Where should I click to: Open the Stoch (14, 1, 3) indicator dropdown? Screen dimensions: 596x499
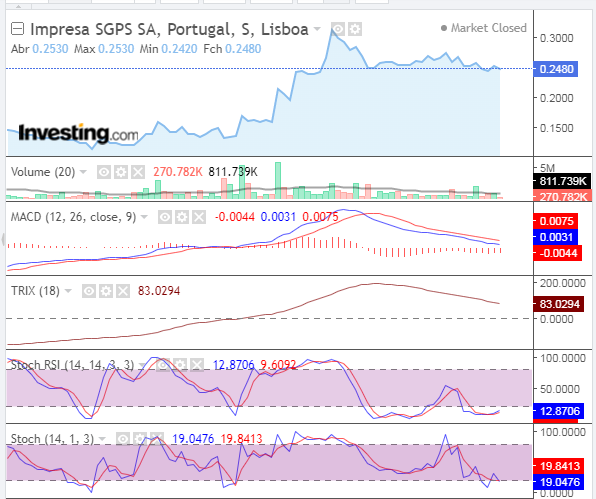tap(102, 439)
